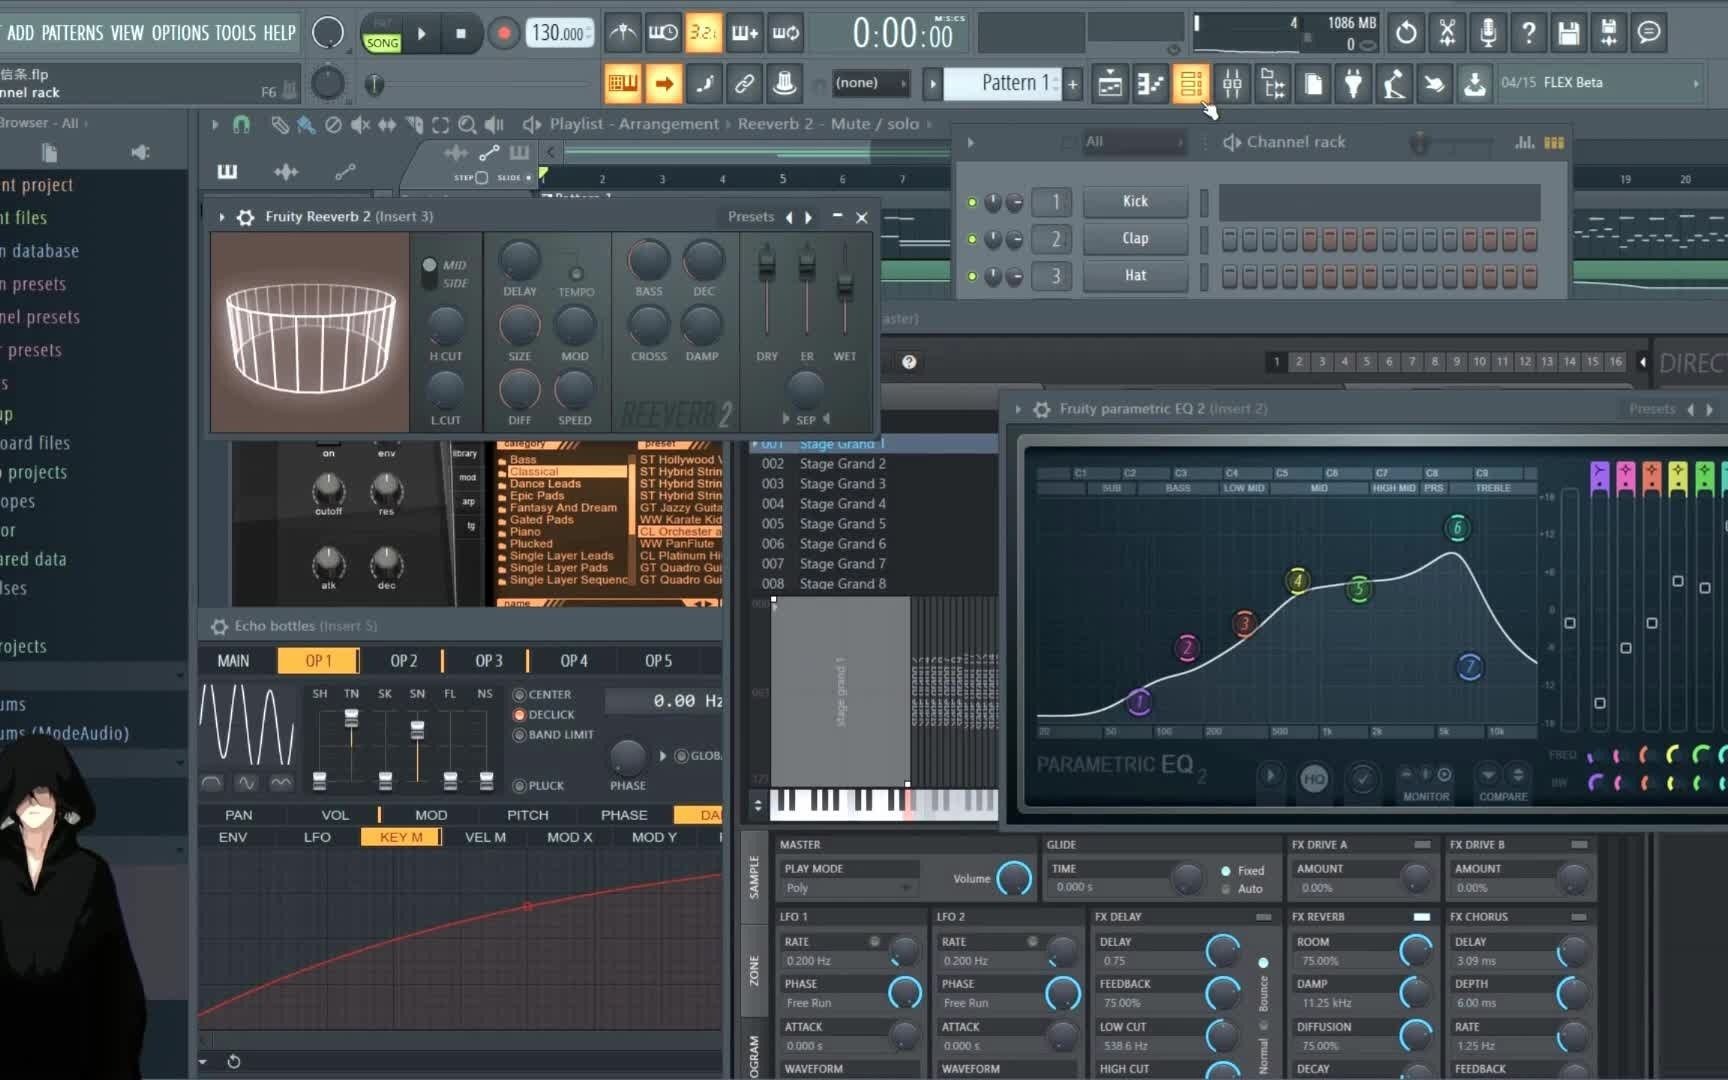Open the OPTIONS menu

(x=180, y=33)
